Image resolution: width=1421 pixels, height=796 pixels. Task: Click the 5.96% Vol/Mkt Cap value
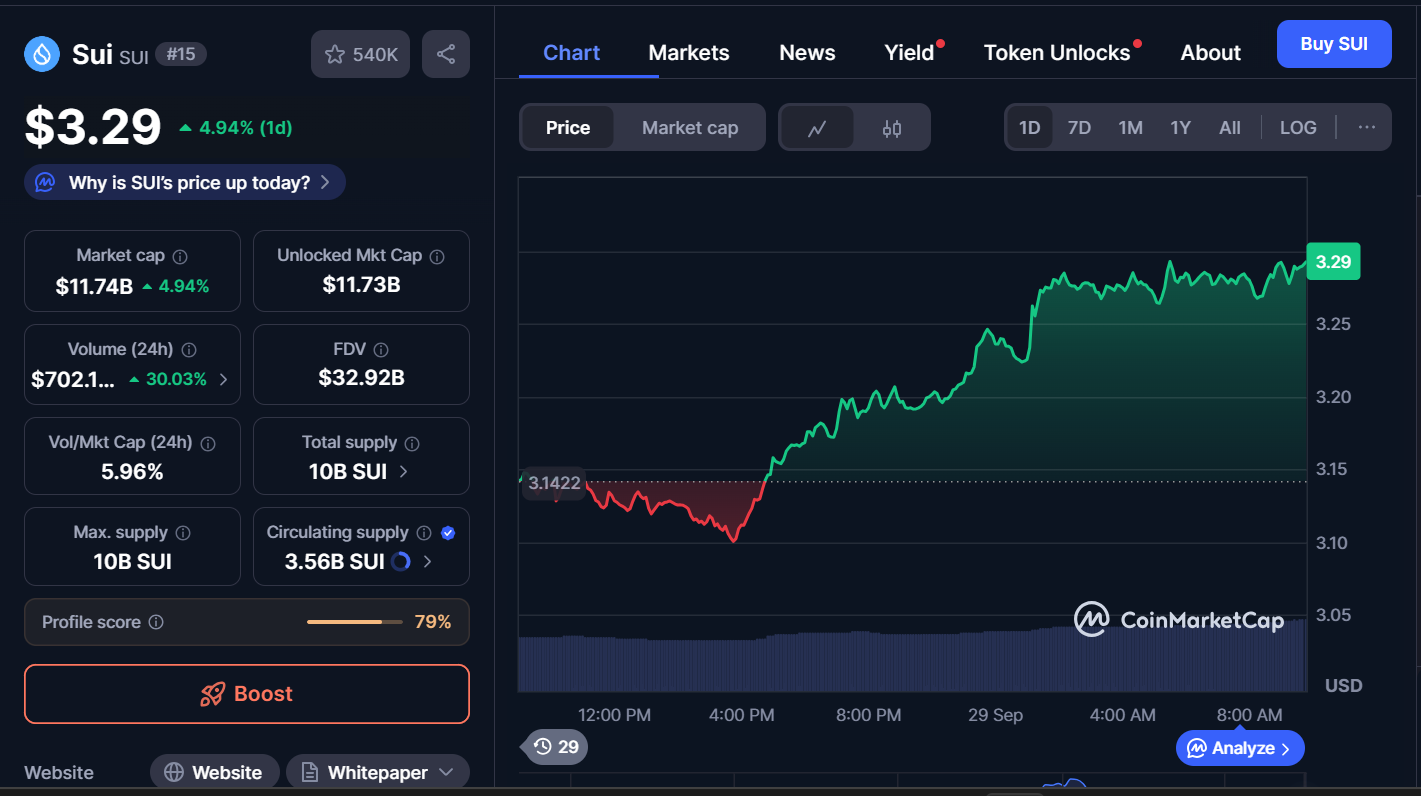coord(132,471)
